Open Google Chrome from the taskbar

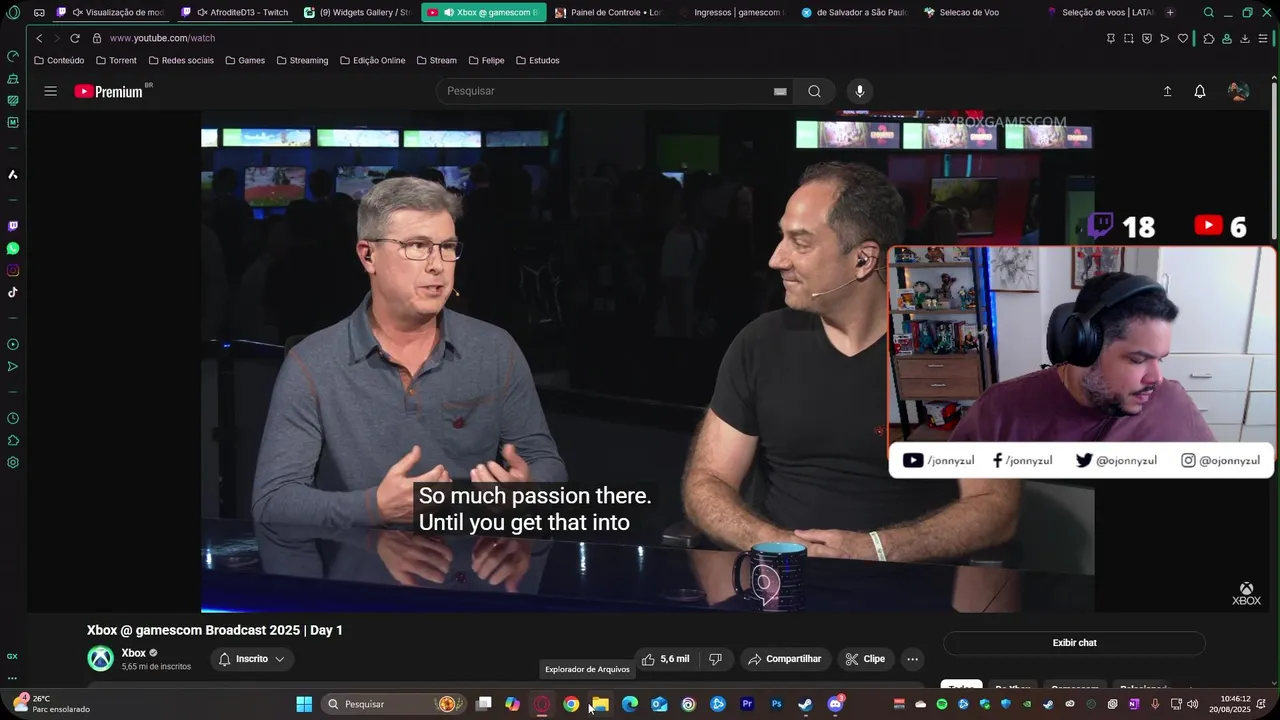tap(571, 704)
